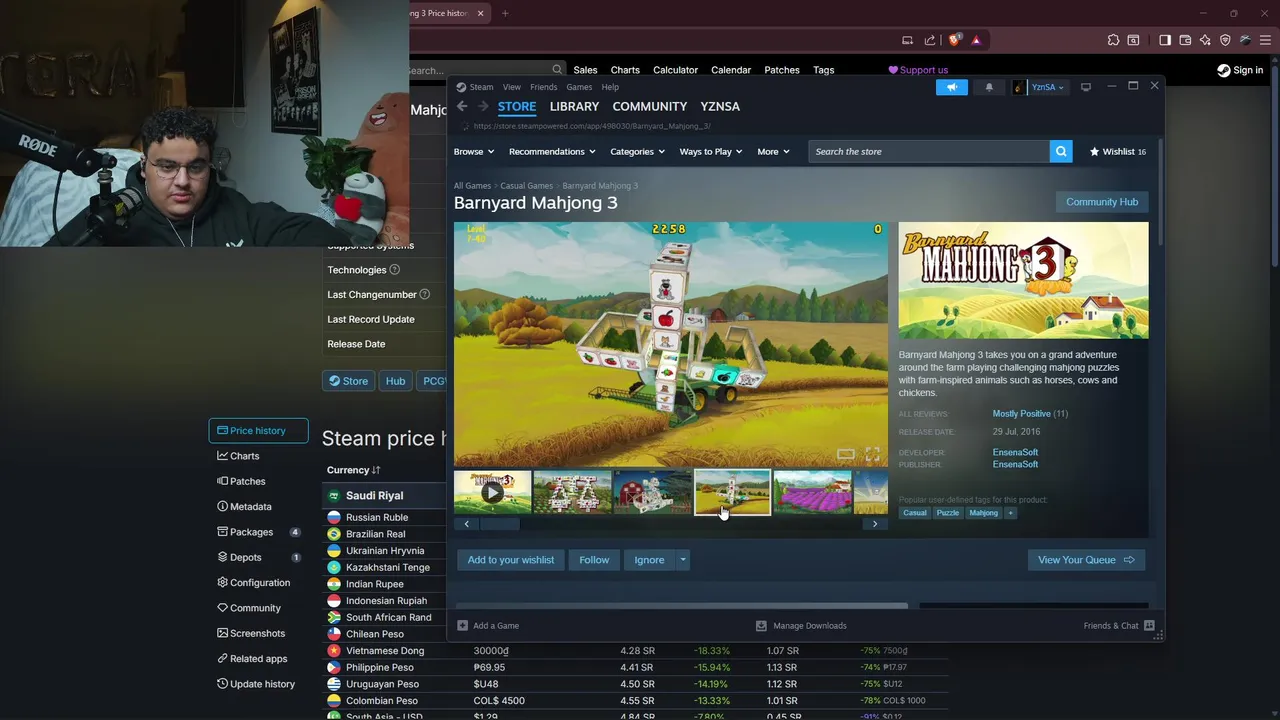Open the YZNSA profile tab
1280x720 pixels.
pyautogui.click(x=720, y=106)
